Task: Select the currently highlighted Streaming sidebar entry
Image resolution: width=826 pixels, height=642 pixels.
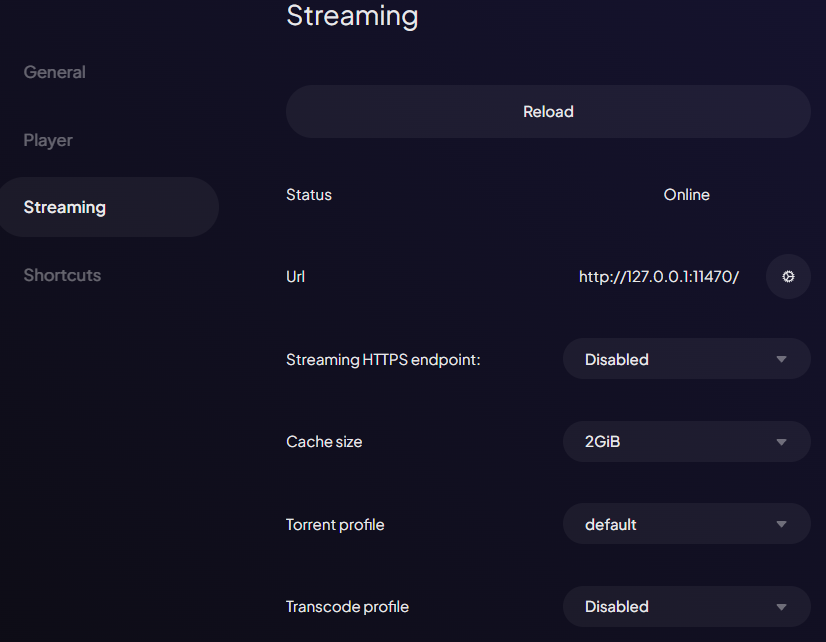Action: tap(65, 207)
